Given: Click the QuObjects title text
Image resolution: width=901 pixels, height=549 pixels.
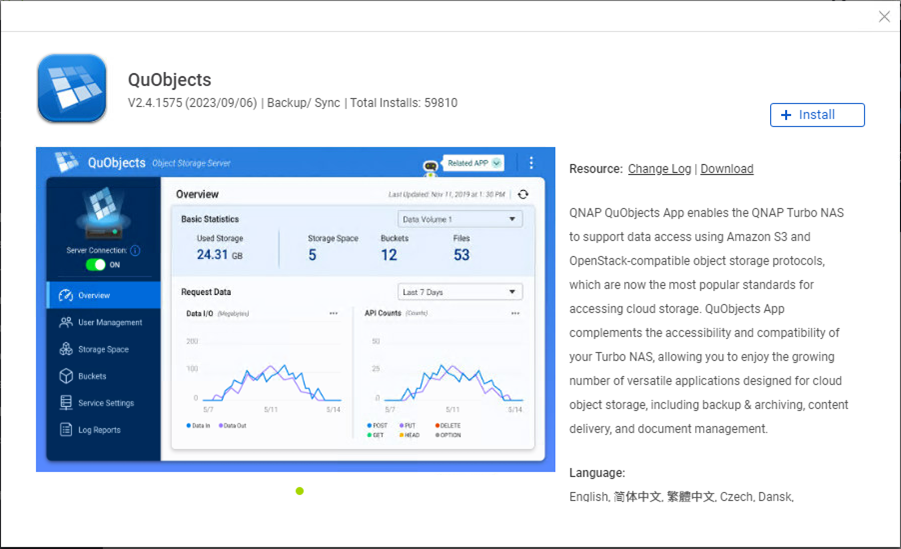Looking at the screenshot, I should pyautogui.click(x=170, y=80).
